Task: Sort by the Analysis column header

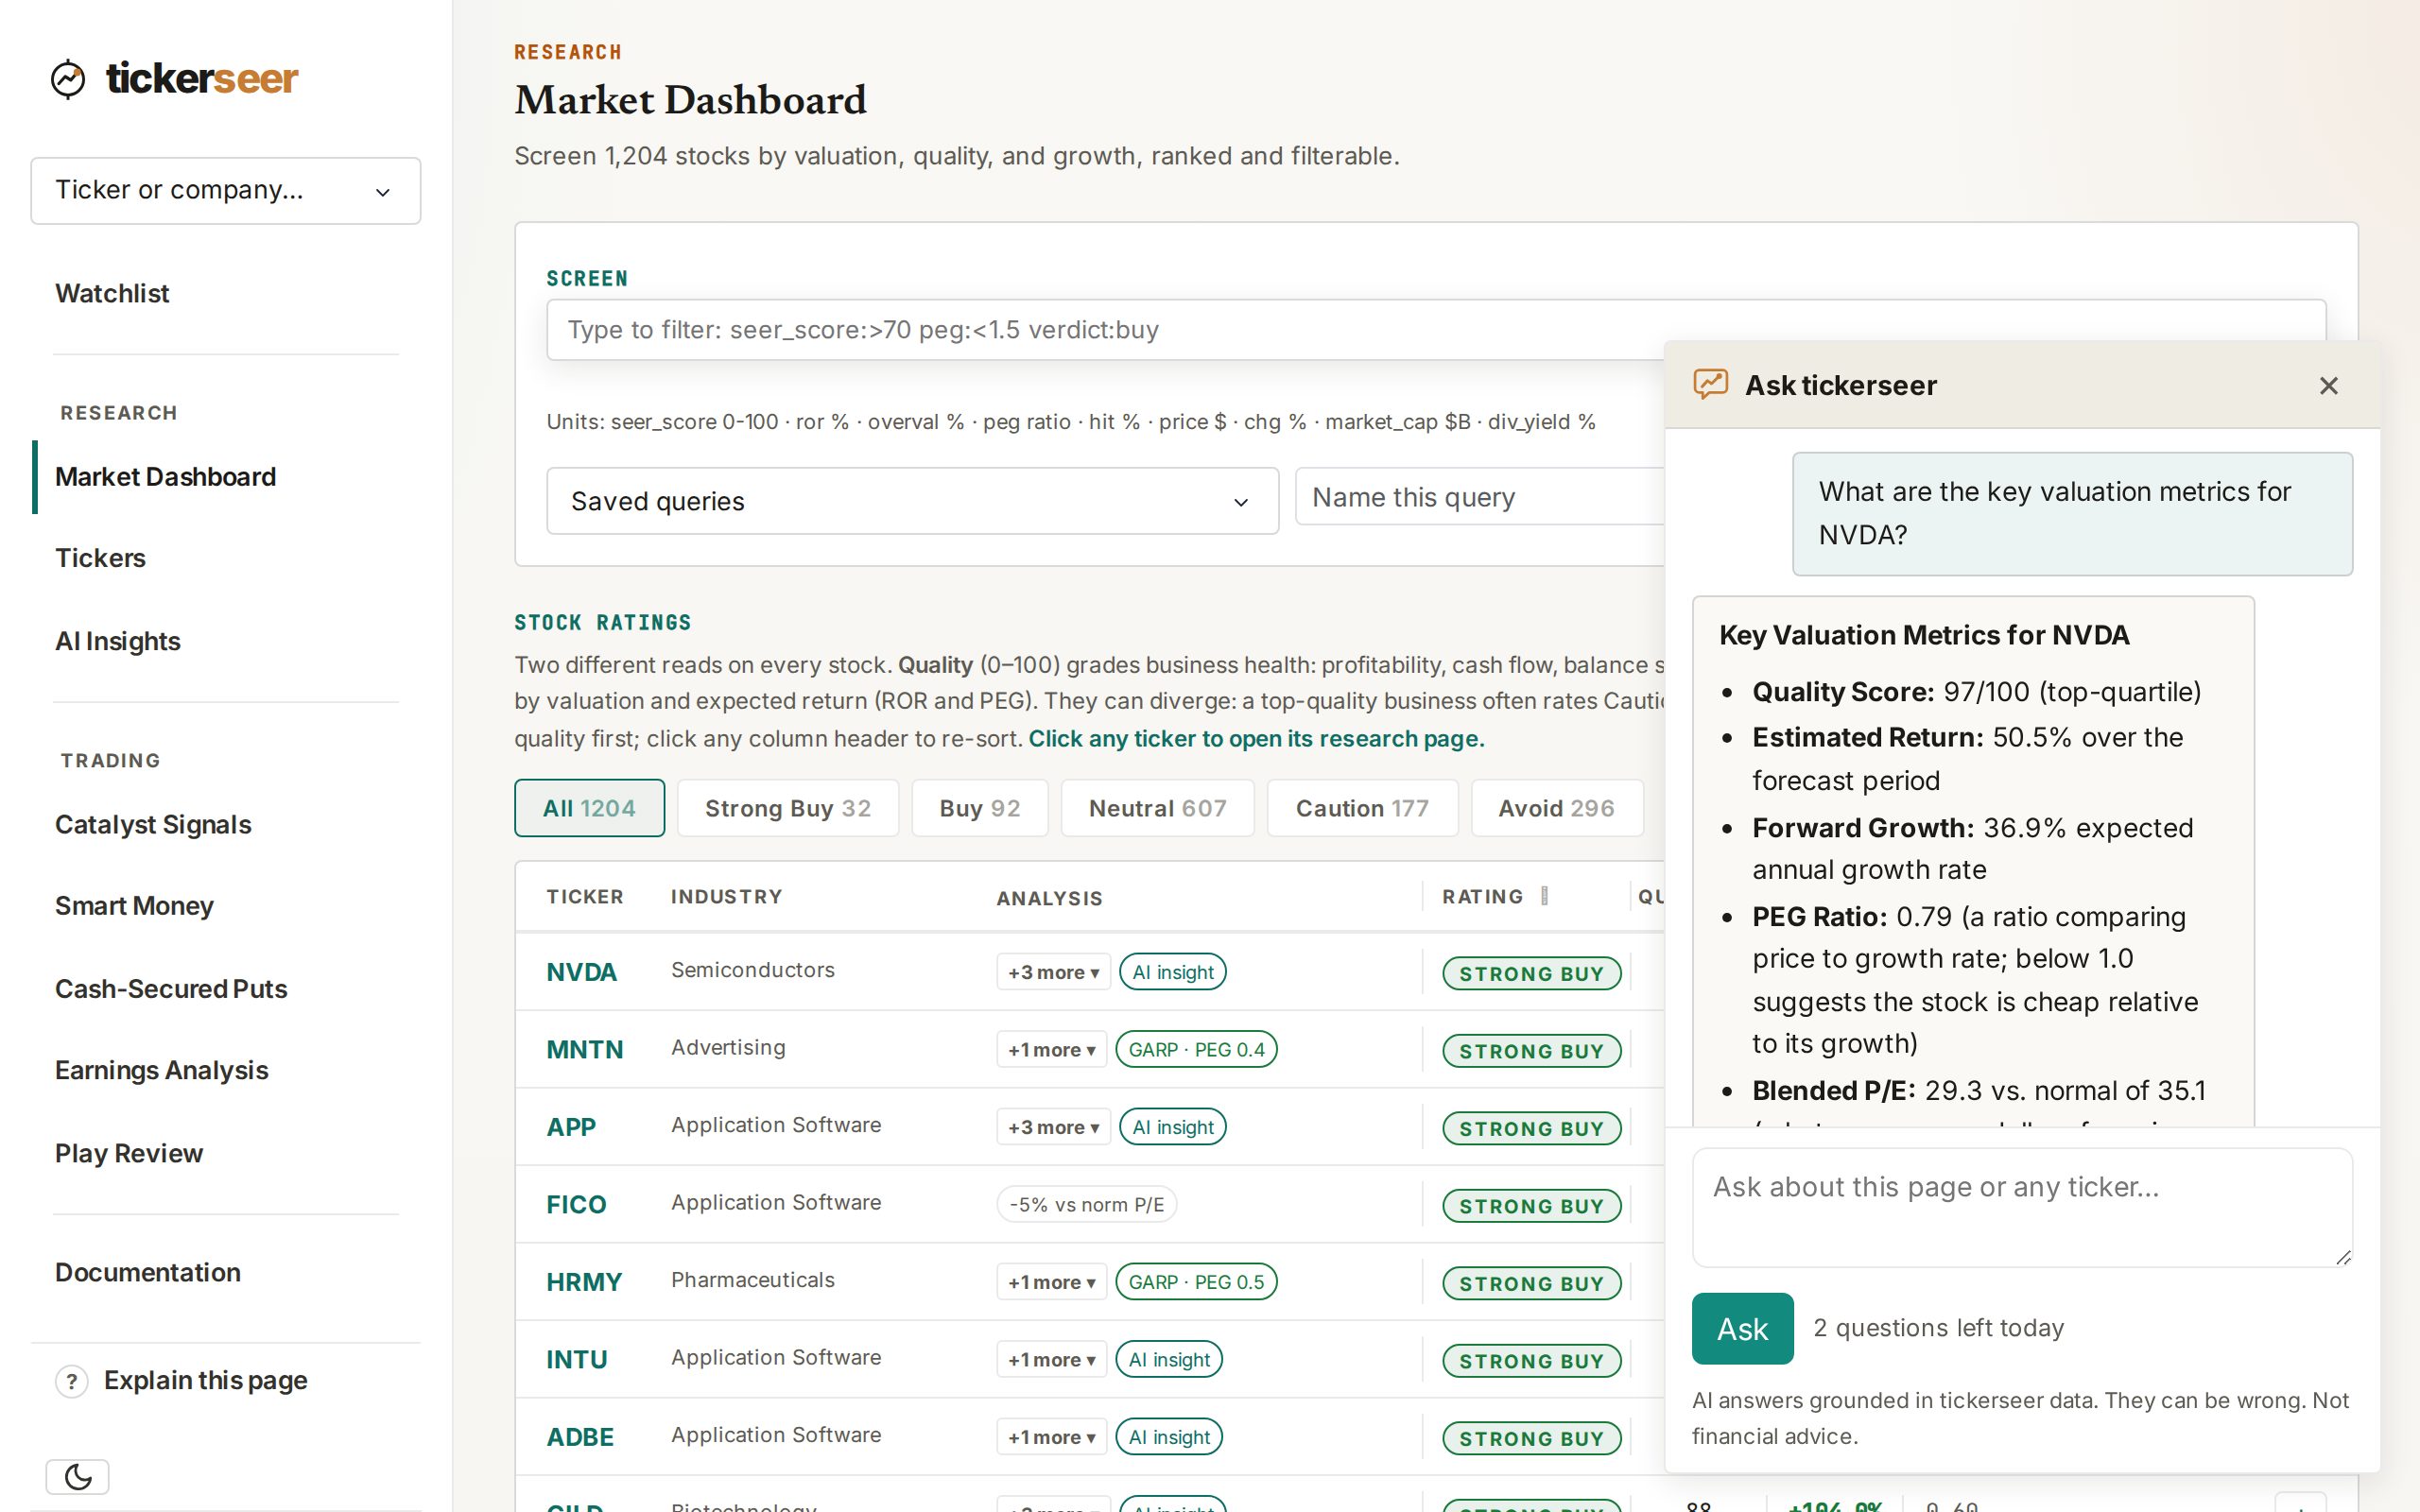Action: [1050, 899]
